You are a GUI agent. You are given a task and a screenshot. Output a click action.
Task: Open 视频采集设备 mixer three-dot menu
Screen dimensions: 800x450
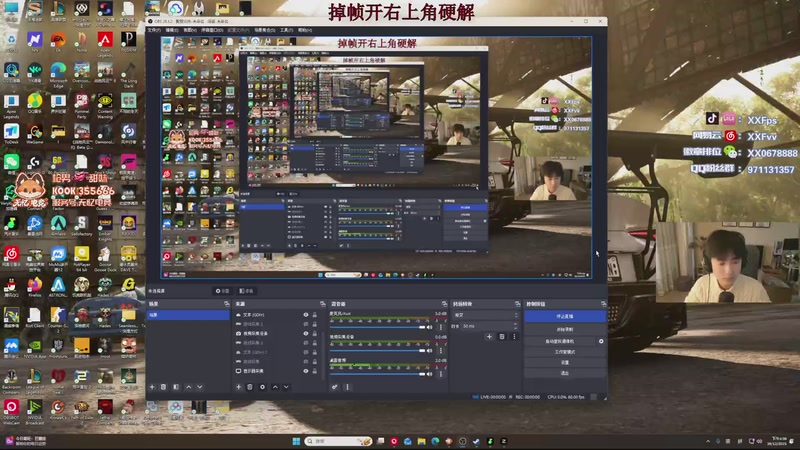(x=441, y=351)
